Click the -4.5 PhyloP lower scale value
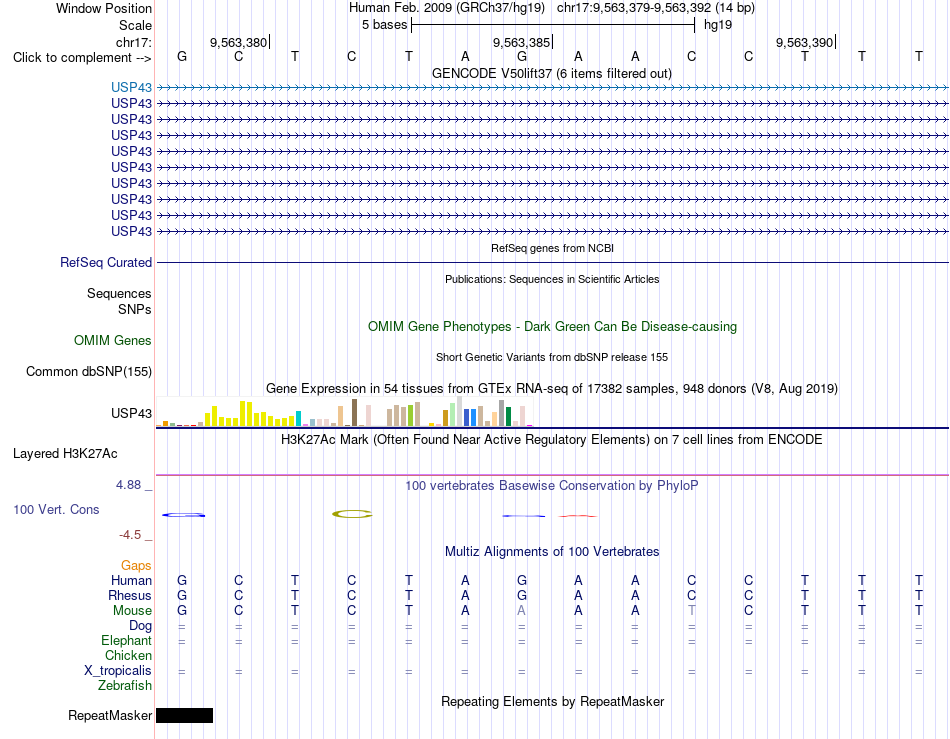Image resolution: width=950 pixels, height=739 pixels. tap(130, 535)
